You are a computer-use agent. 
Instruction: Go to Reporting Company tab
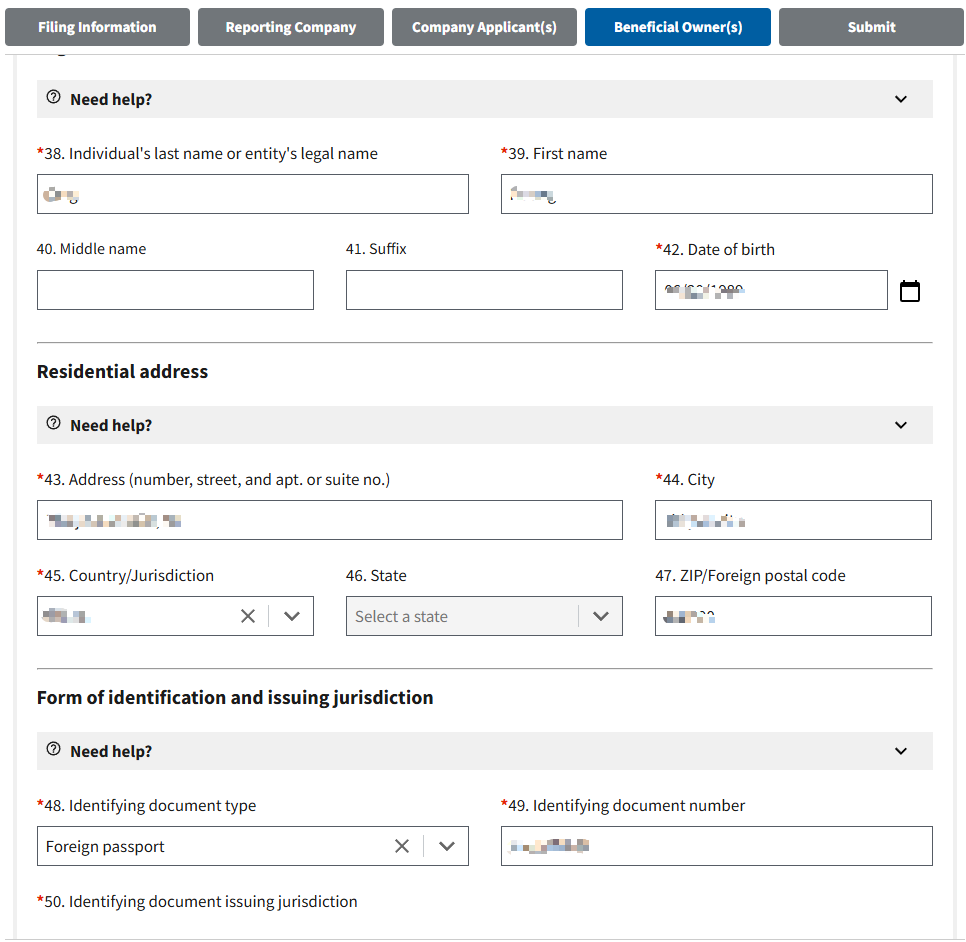coord(291,27)
